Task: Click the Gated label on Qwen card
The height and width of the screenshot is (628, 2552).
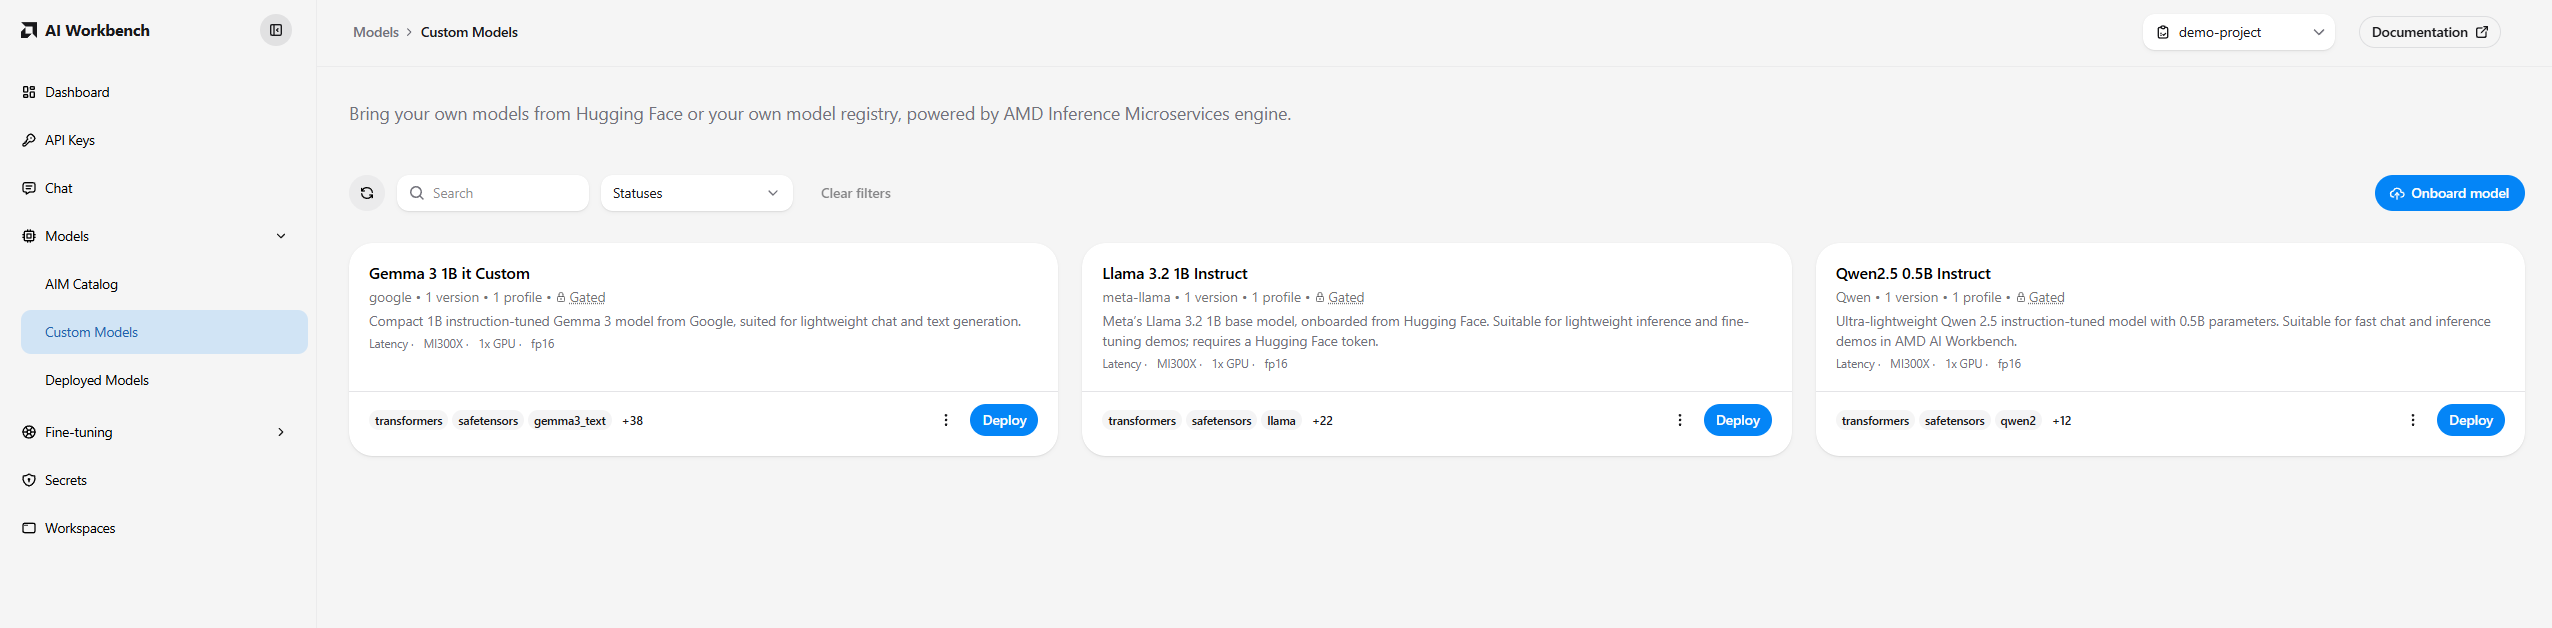Action: tap(2047, 297)
